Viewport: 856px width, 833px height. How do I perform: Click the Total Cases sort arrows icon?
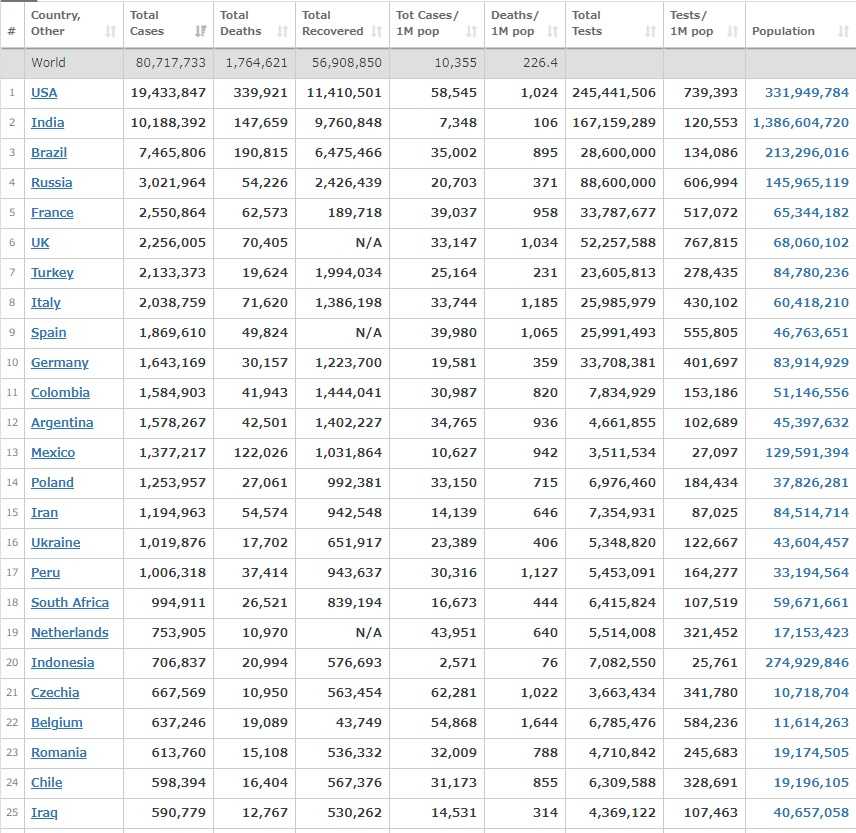click(x=201, y=32)
